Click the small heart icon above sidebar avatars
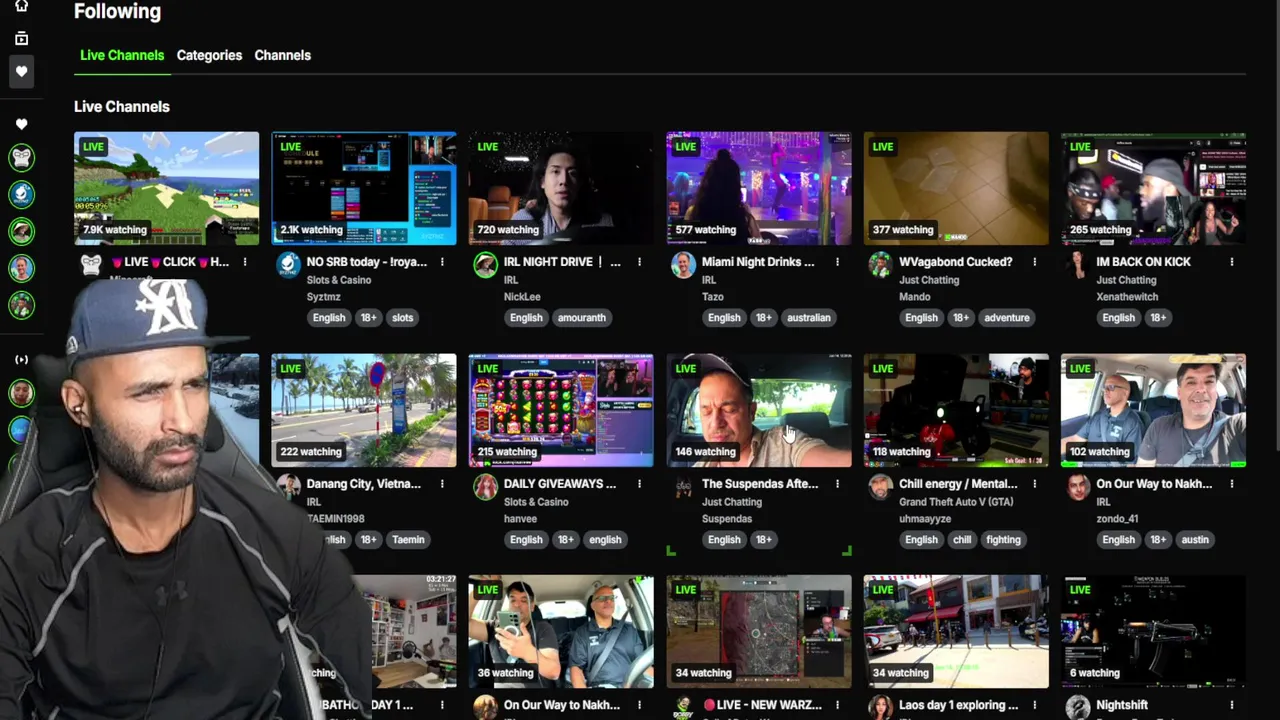This screenshot has height=720, width=1280. [x=21, y=124]
